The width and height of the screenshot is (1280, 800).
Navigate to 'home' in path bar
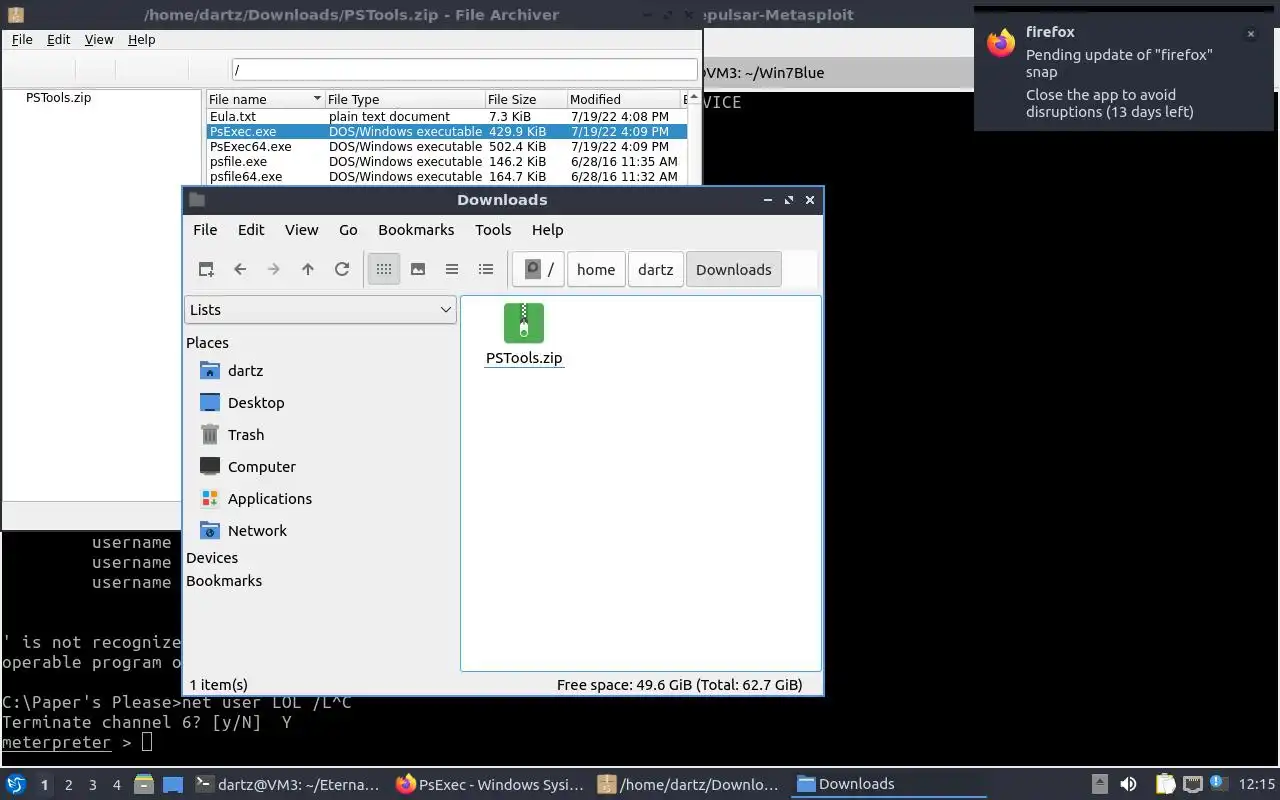pyautogui.click(x=596, y=269)
